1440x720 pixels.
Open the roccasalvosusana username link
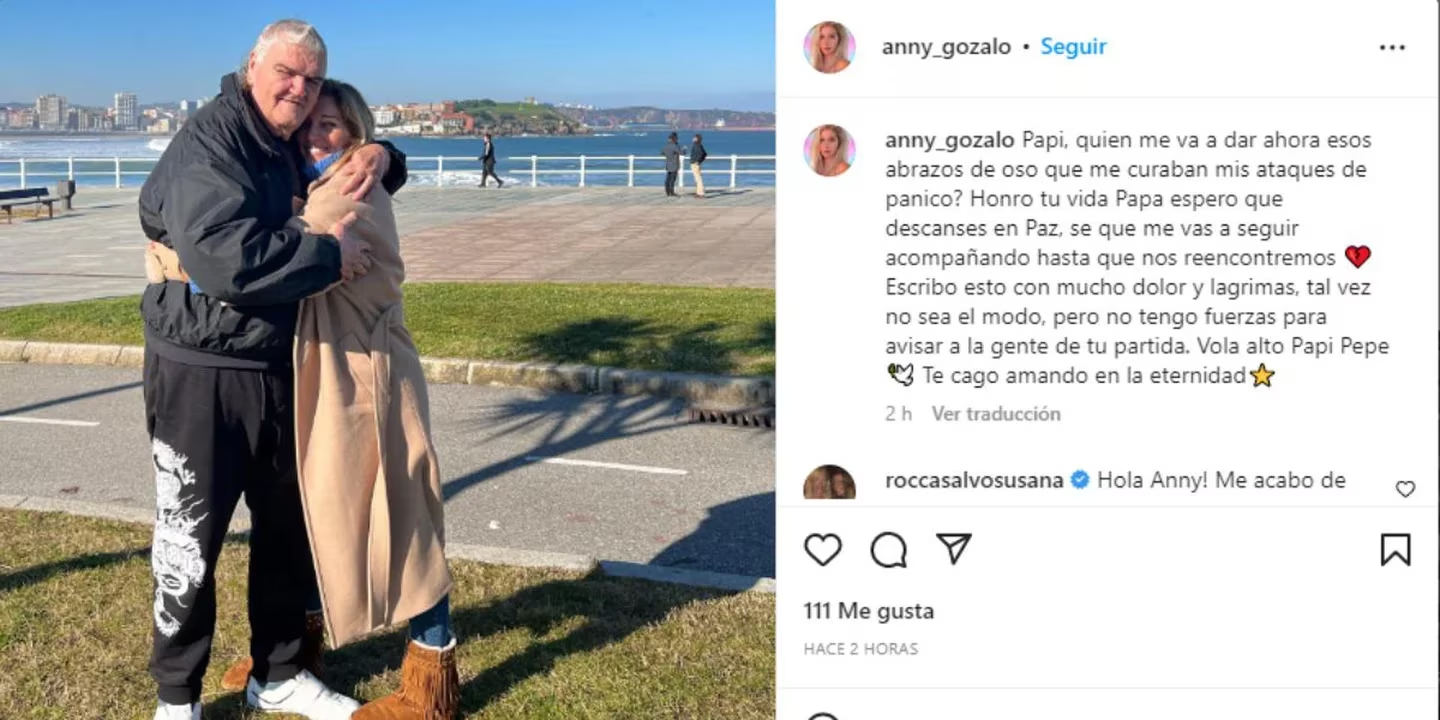[x=974, y=480]
